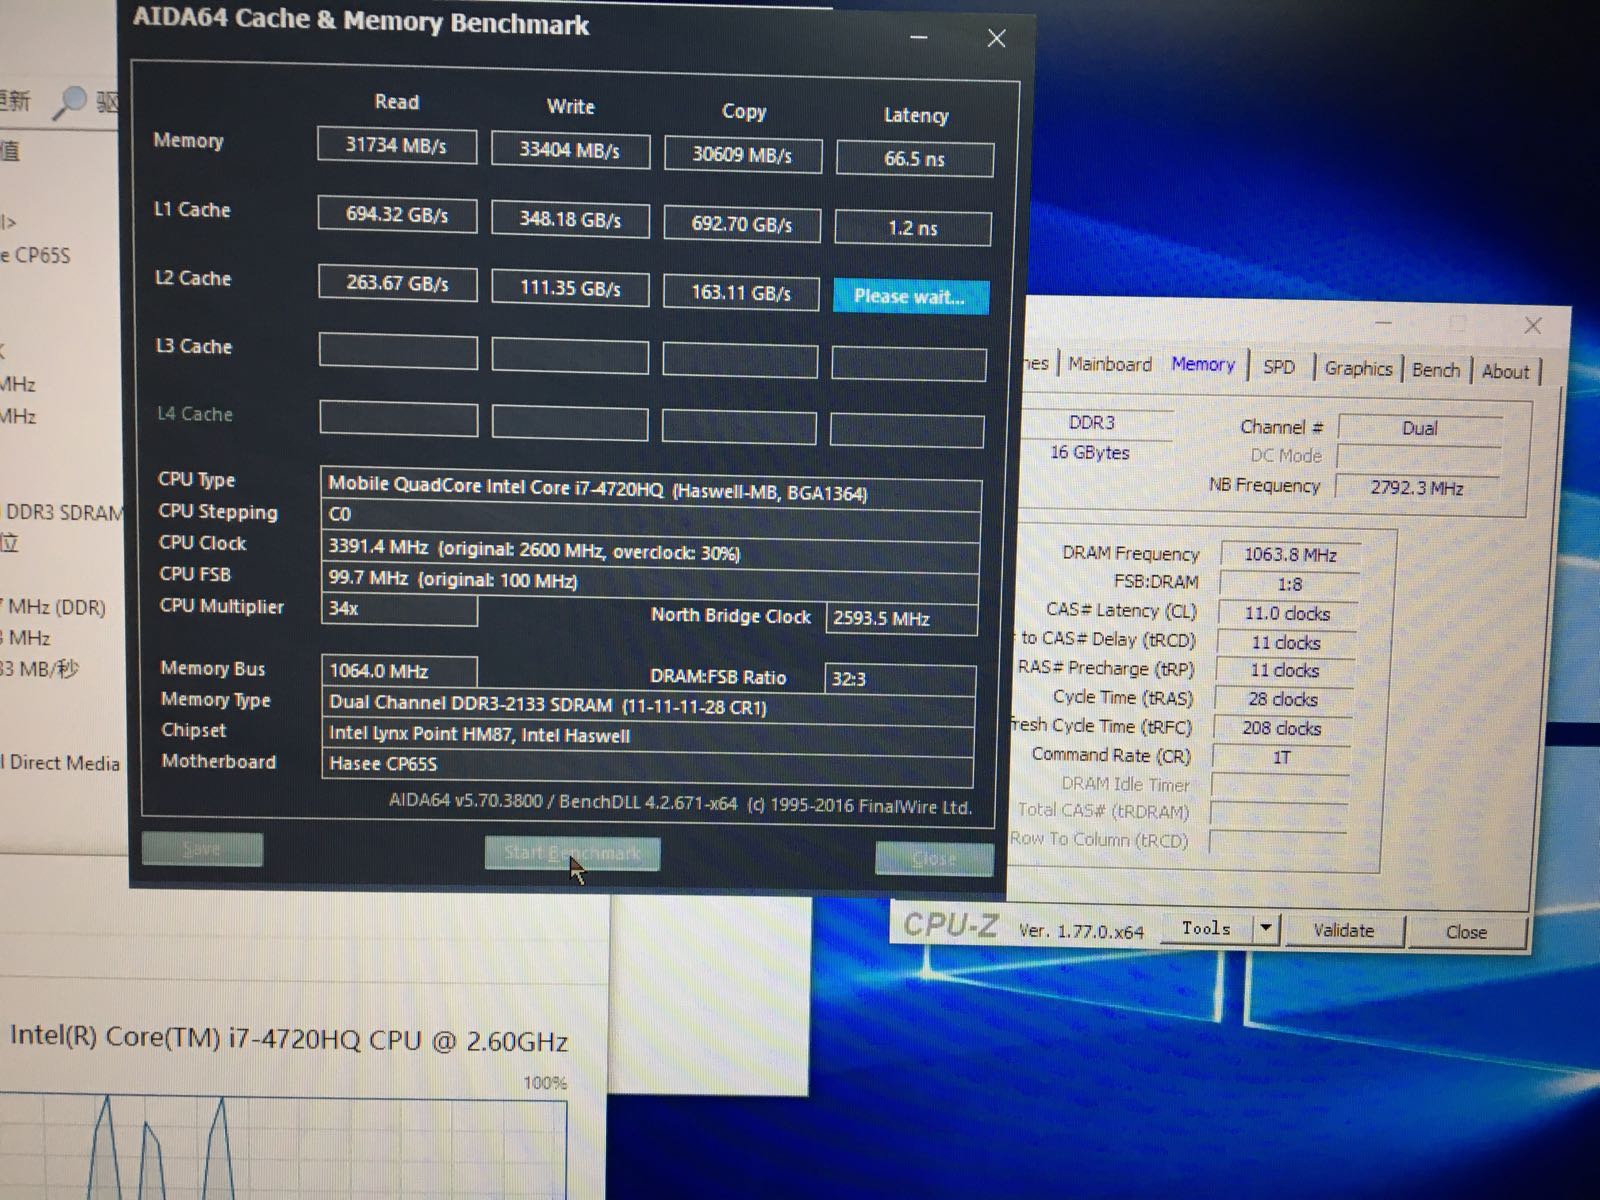Click the tRFC value 208 clocks in CPU-Z
Viewport: 1600px width, 1200px height.
click(x=1282, y=729)
